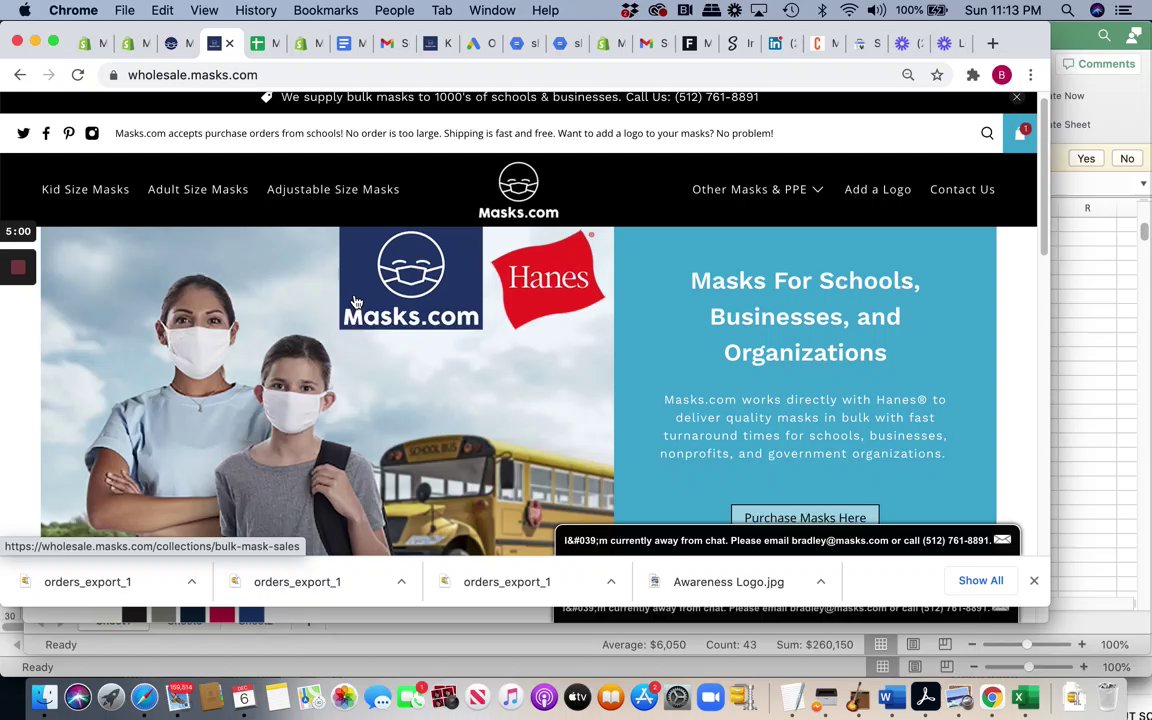Switch to the Google Ads tab
Image resolution: width=1152 pixels, height=720 pixels.
(480, 43)
